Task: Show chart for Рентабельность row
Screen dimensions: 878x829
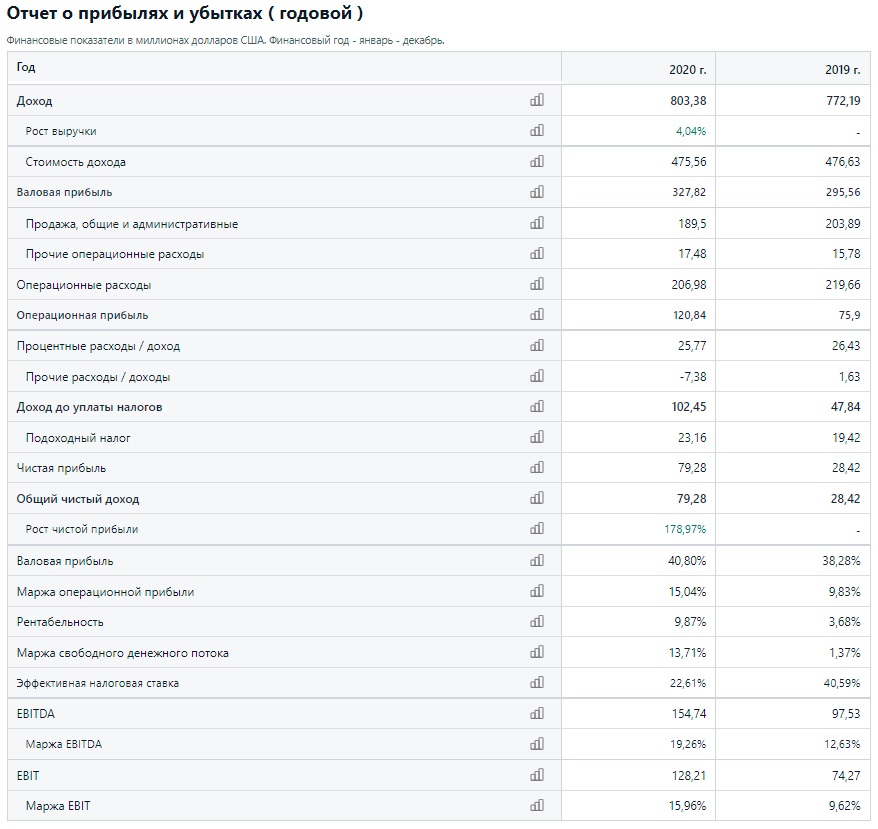Action: pos(537,621)
